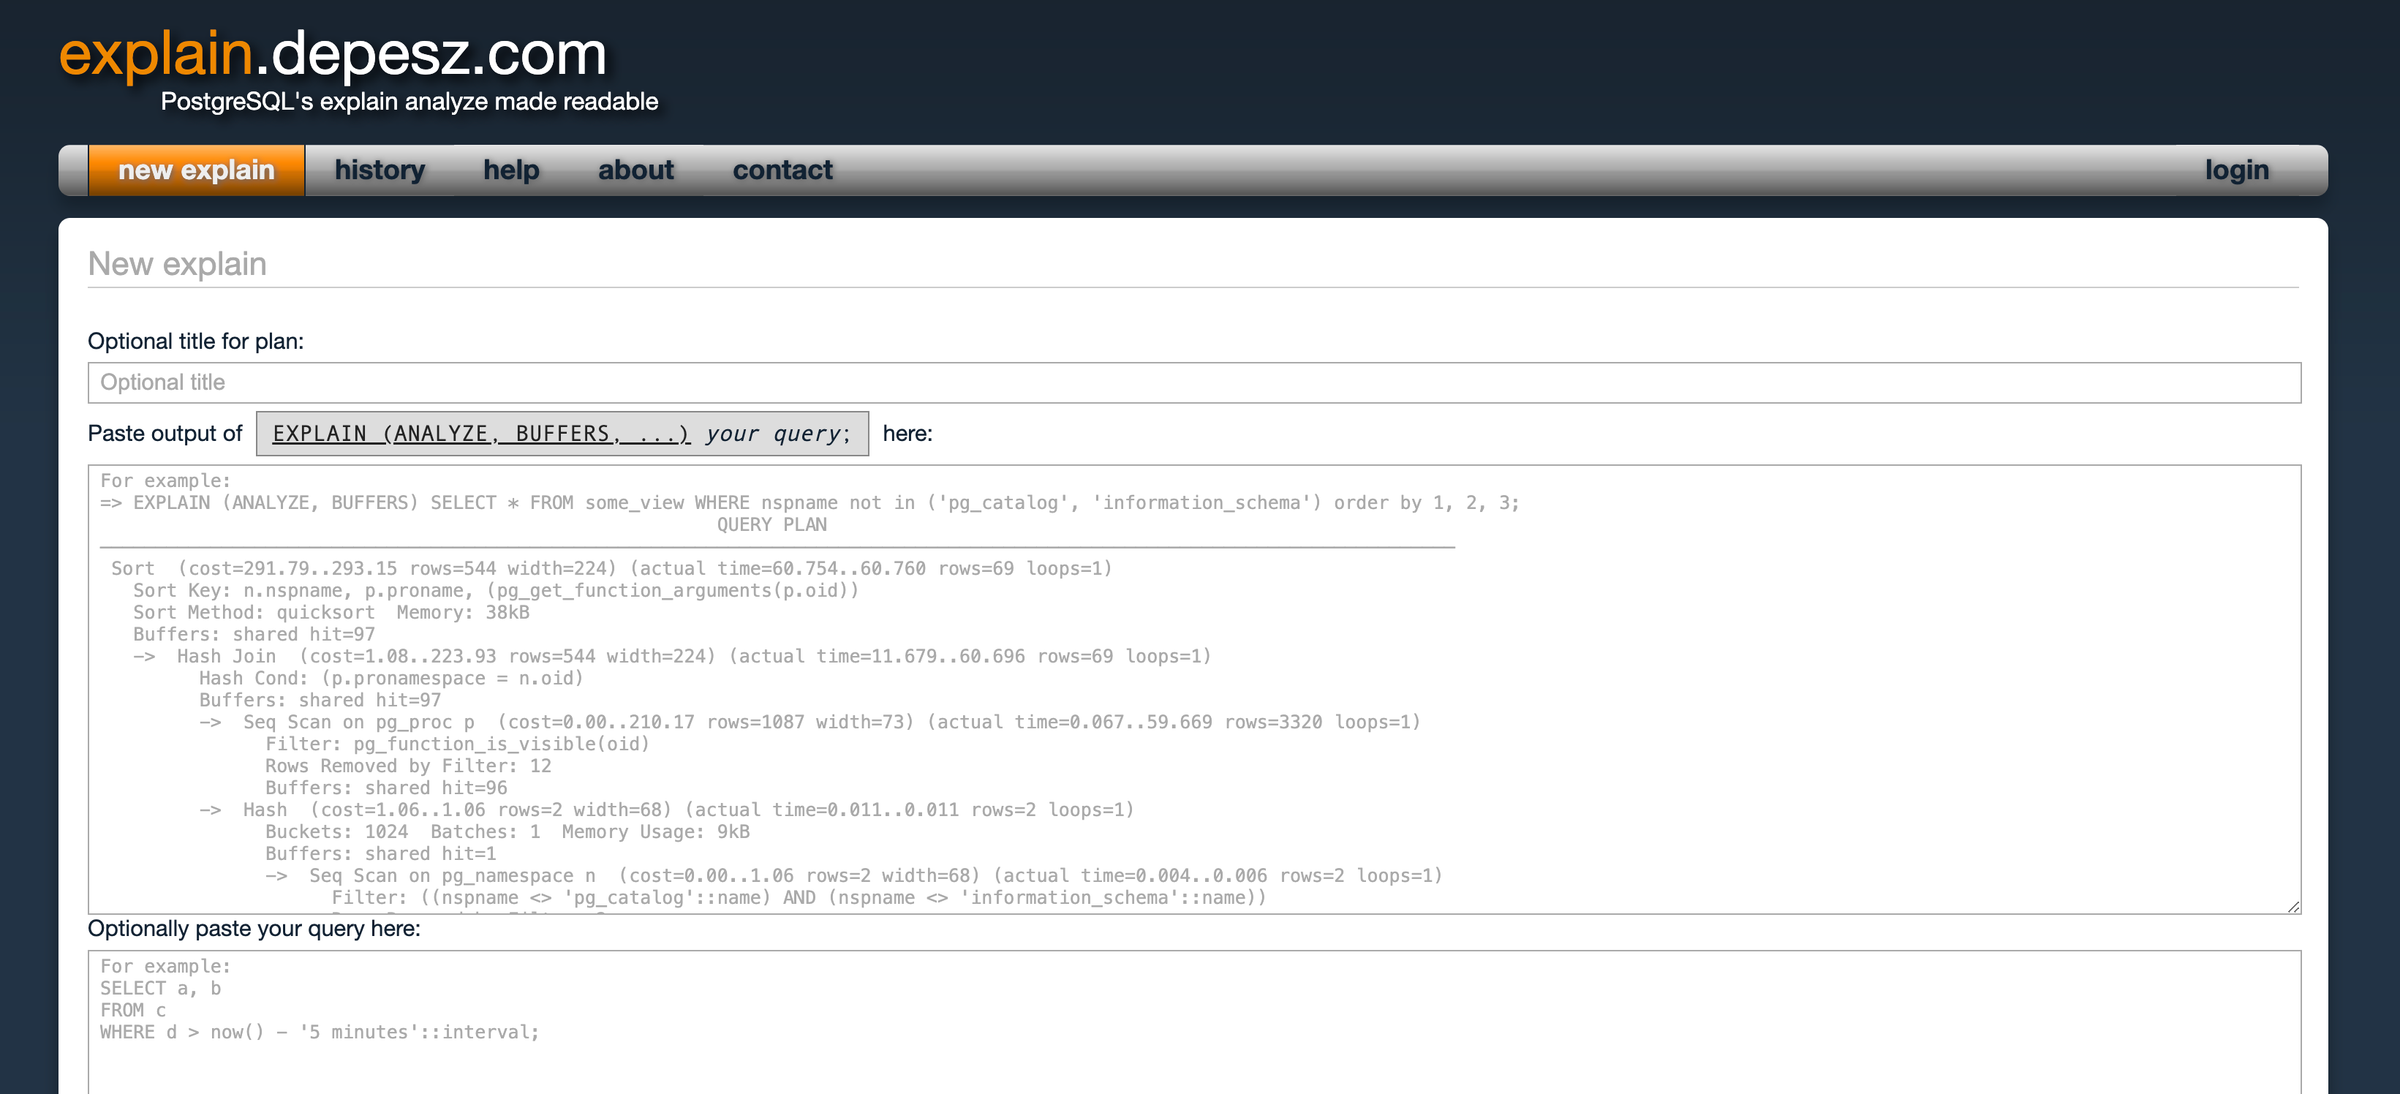This screenshot has height=1094, width=2400.
Task: Open the 'contact' page
Action: click(783, 170)
